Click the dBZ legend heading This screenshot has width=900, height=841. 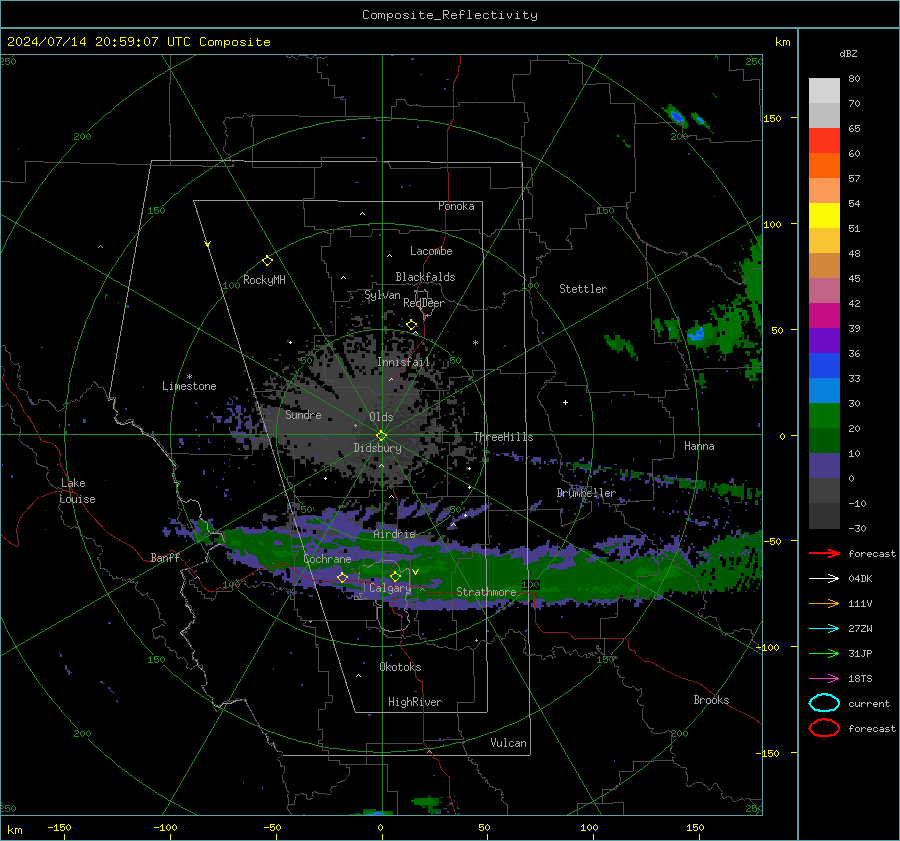(x=848, y=53)
